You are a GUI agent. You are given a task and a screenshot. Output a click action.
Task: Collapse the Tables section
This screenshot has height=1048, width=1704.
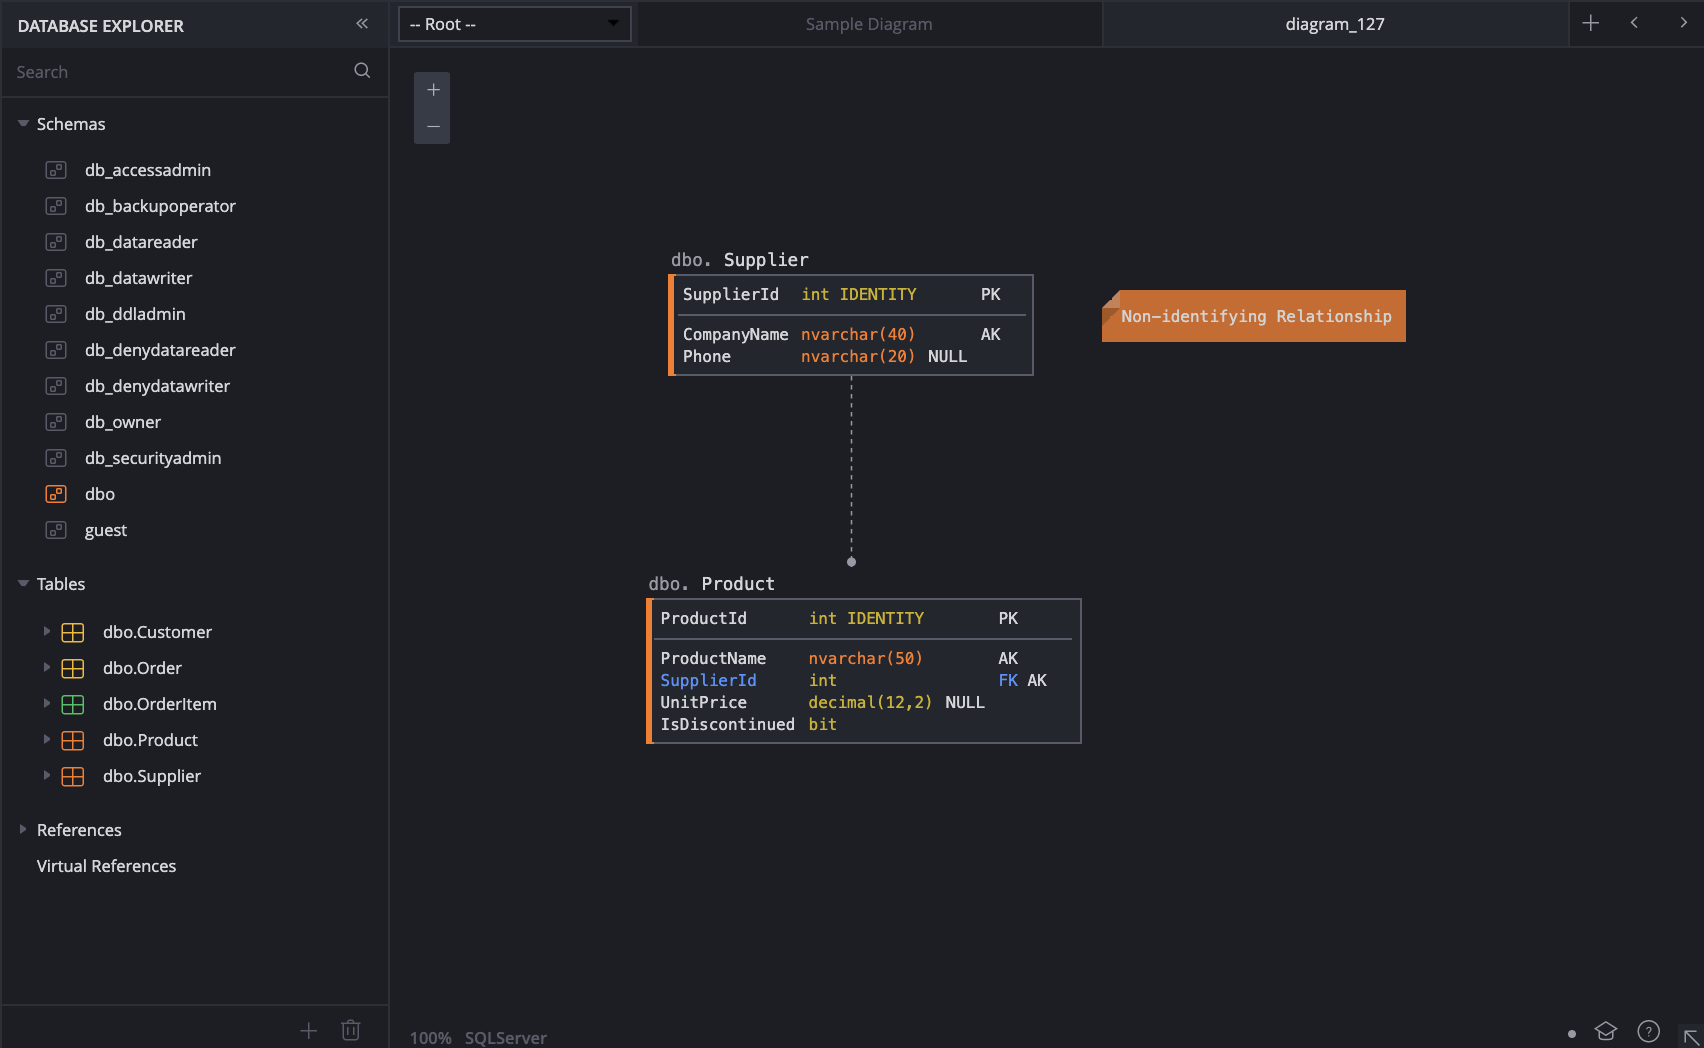pyautogui.click(x=22, y=583)
